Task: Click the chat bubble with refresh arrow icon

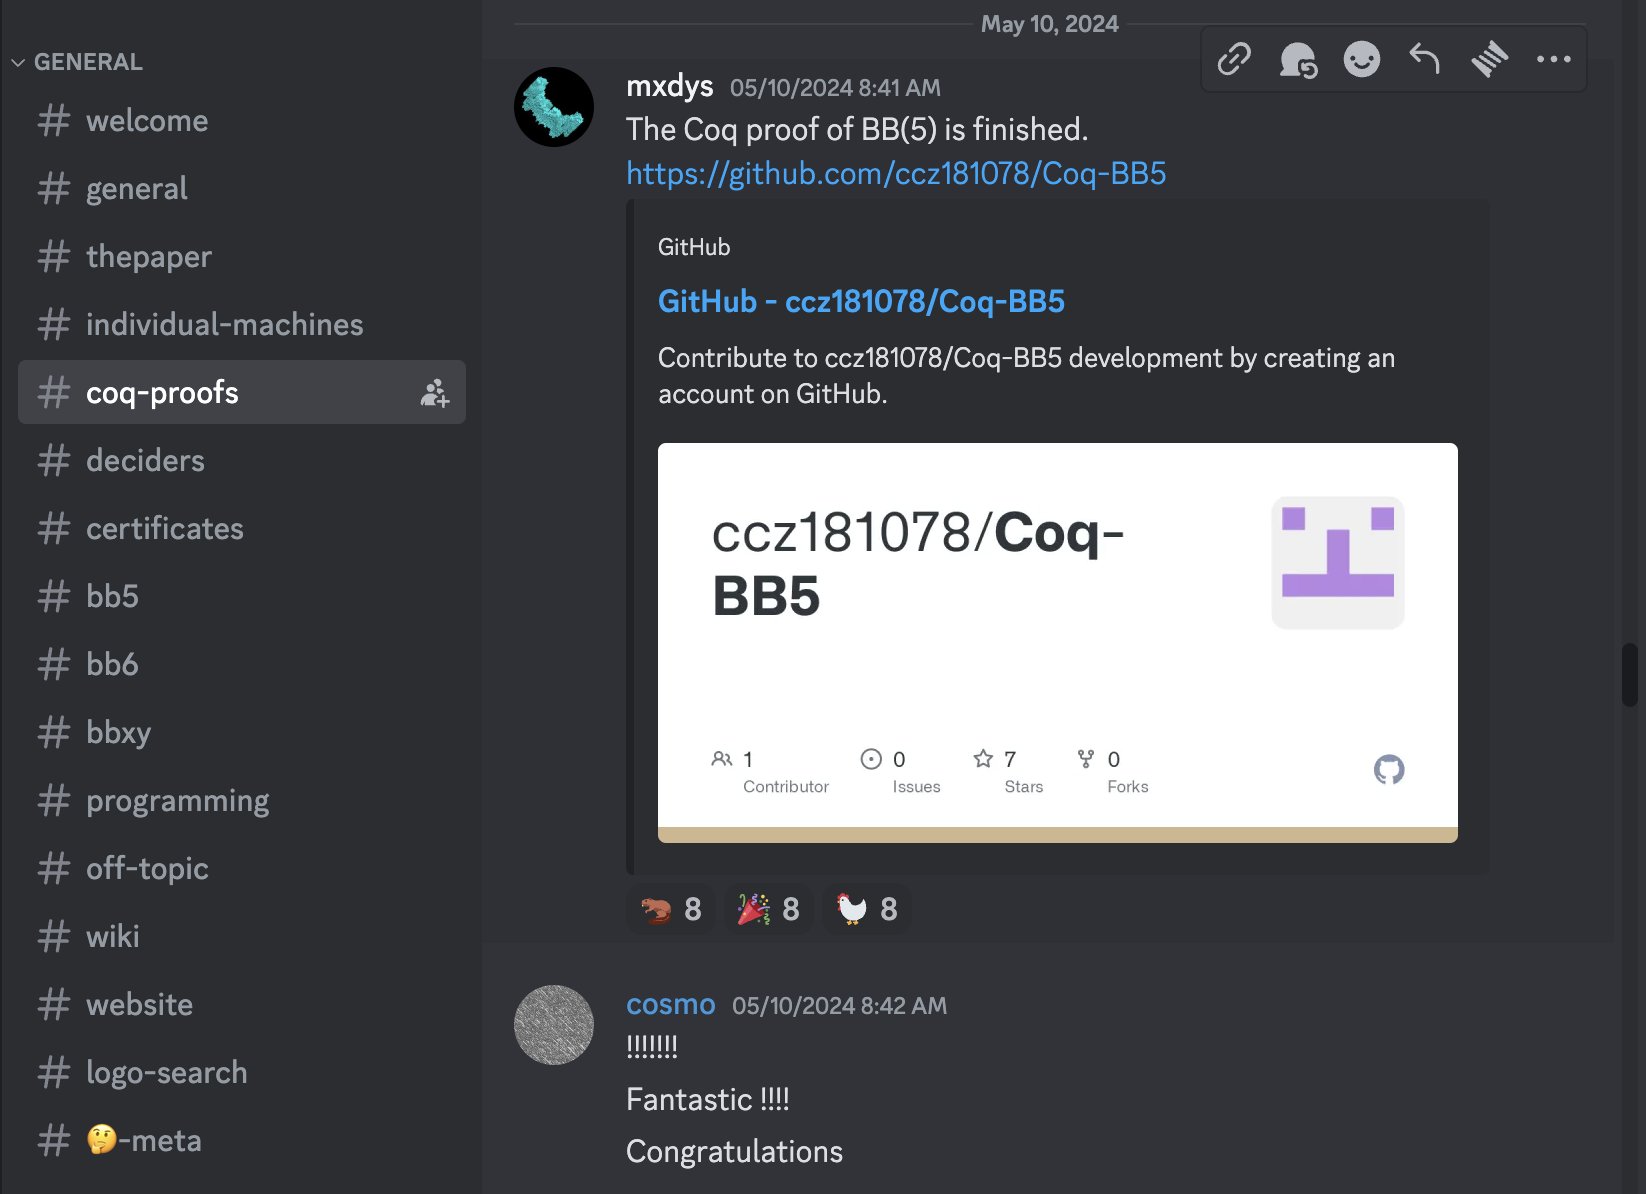Action: coord(1298,60)
